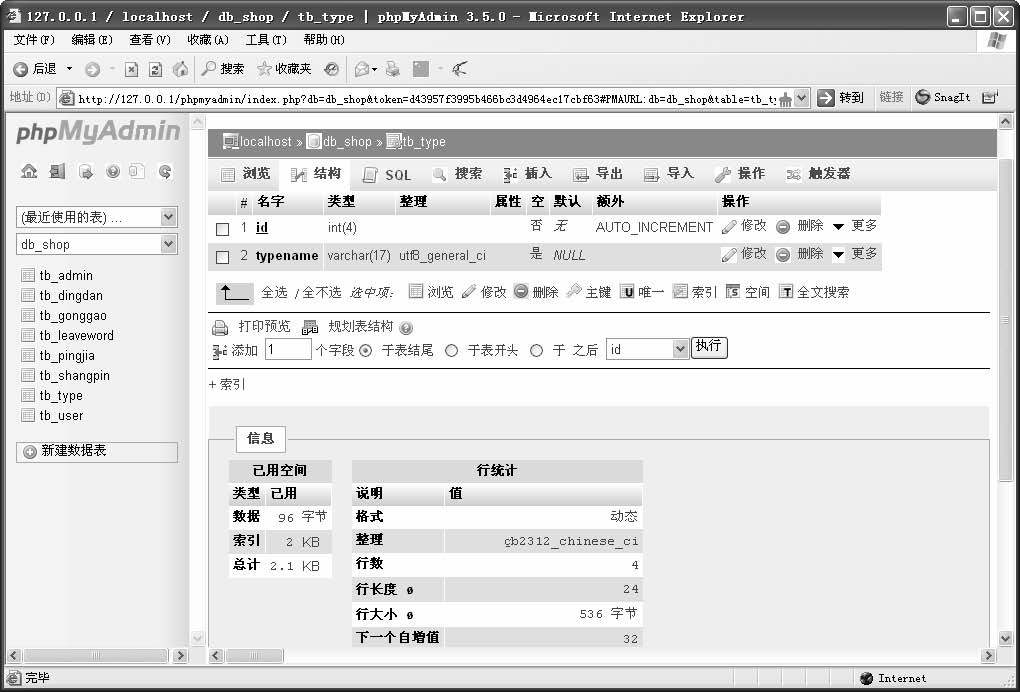Open phpMyAdmin documentation help icon
The width and height of the screenshot is (1020, 692).
tap(113, 172)
